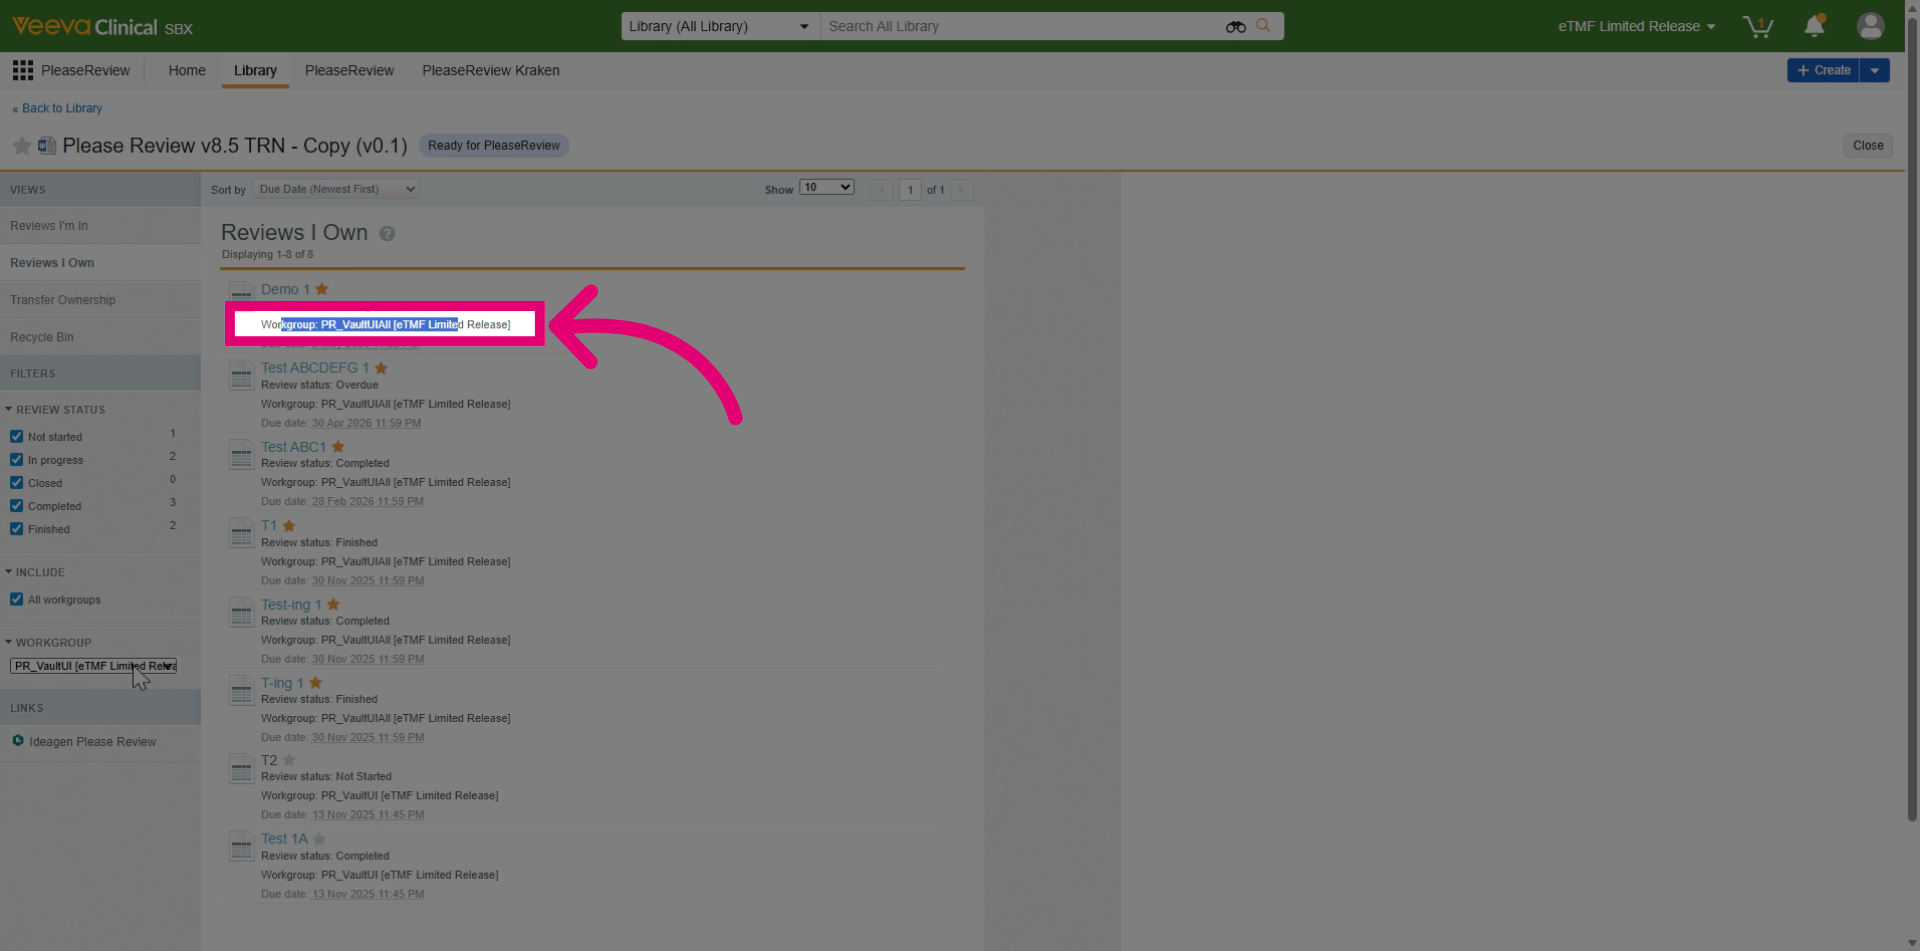
Task: Click the Ready for PleaseReview status badge
Action: coord(494,146)
